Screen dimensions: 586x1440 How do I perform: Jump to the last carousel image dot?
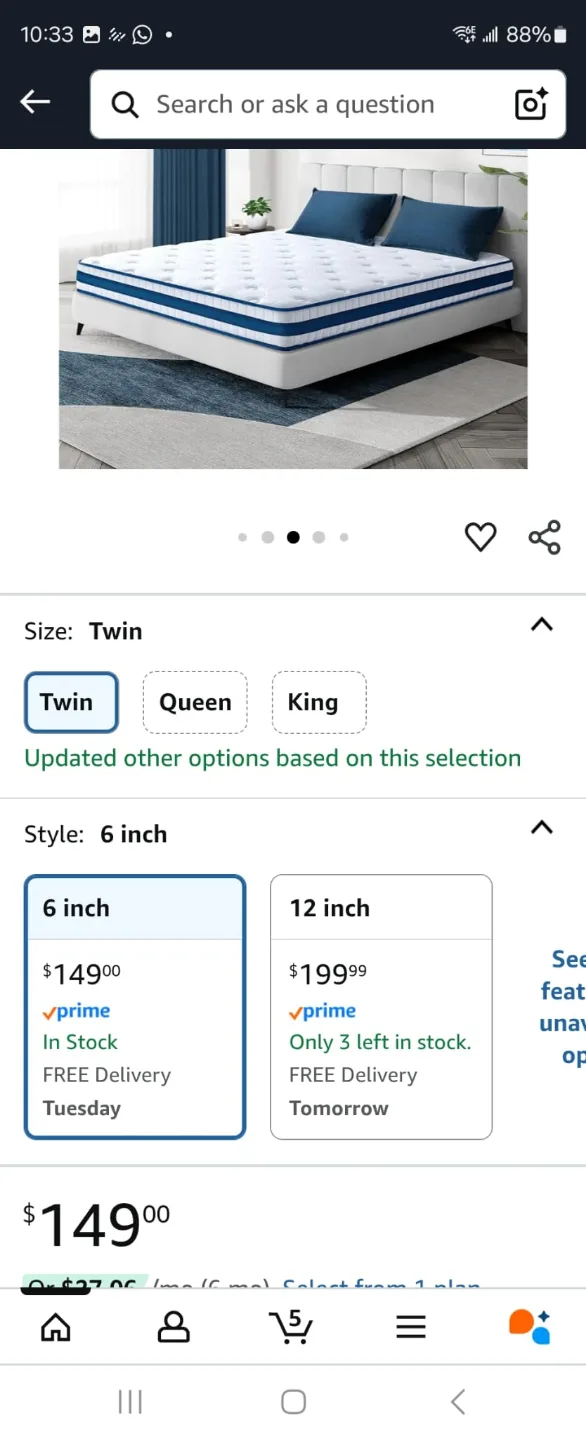pyautogui.click(x=344, y=537)
